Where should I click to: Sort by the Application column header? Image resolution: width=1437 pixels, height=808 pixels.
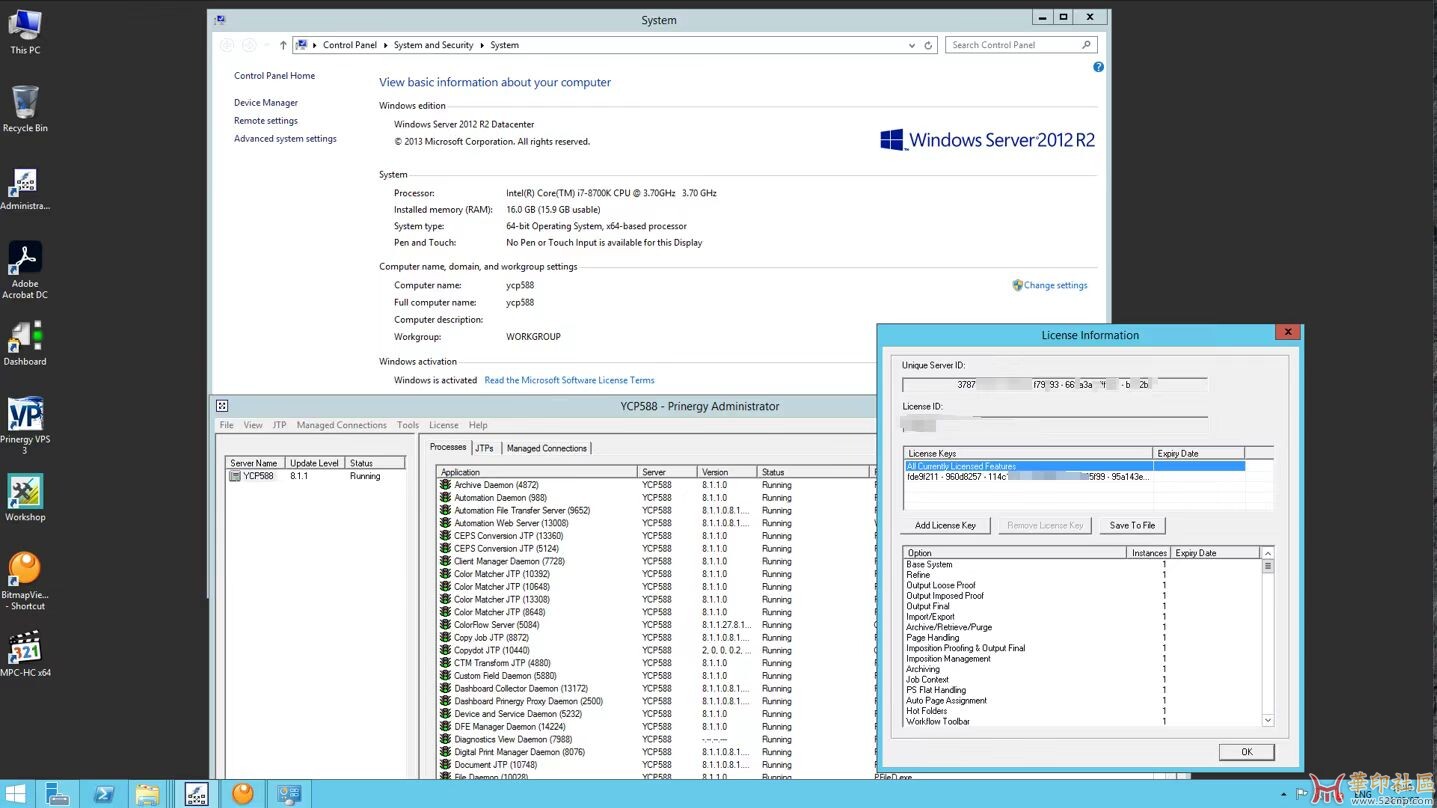(x=537, y=471)
